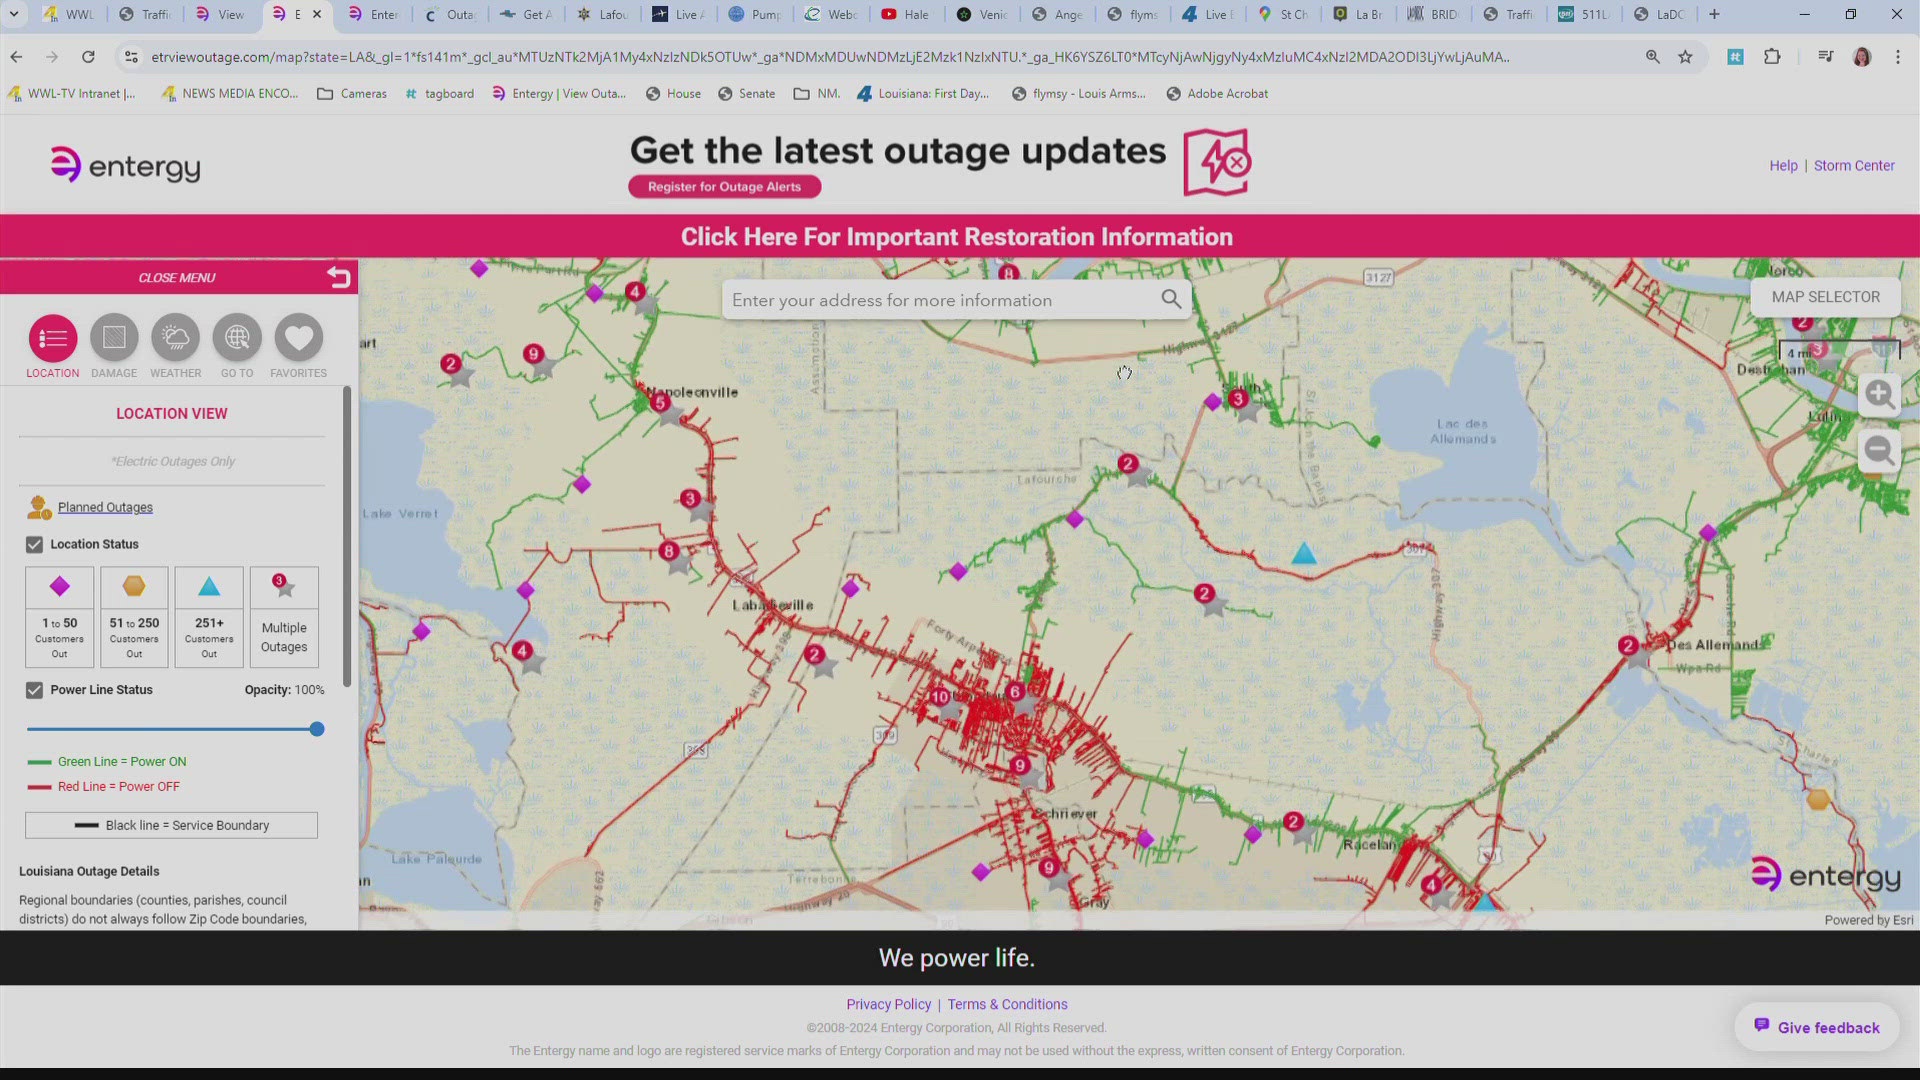
Task: Open the MAP SELECTOR control
Action: [1825, 297]
